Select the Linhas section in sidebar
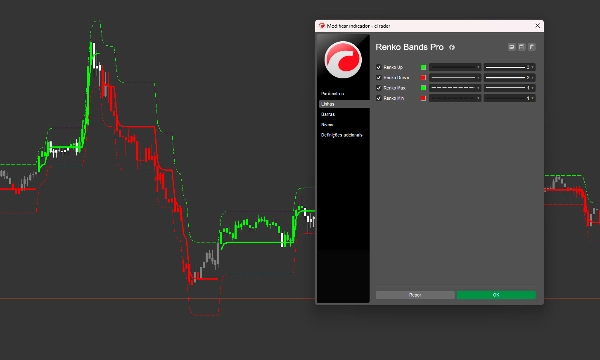 pyautogui.click(x=344, y=104)
